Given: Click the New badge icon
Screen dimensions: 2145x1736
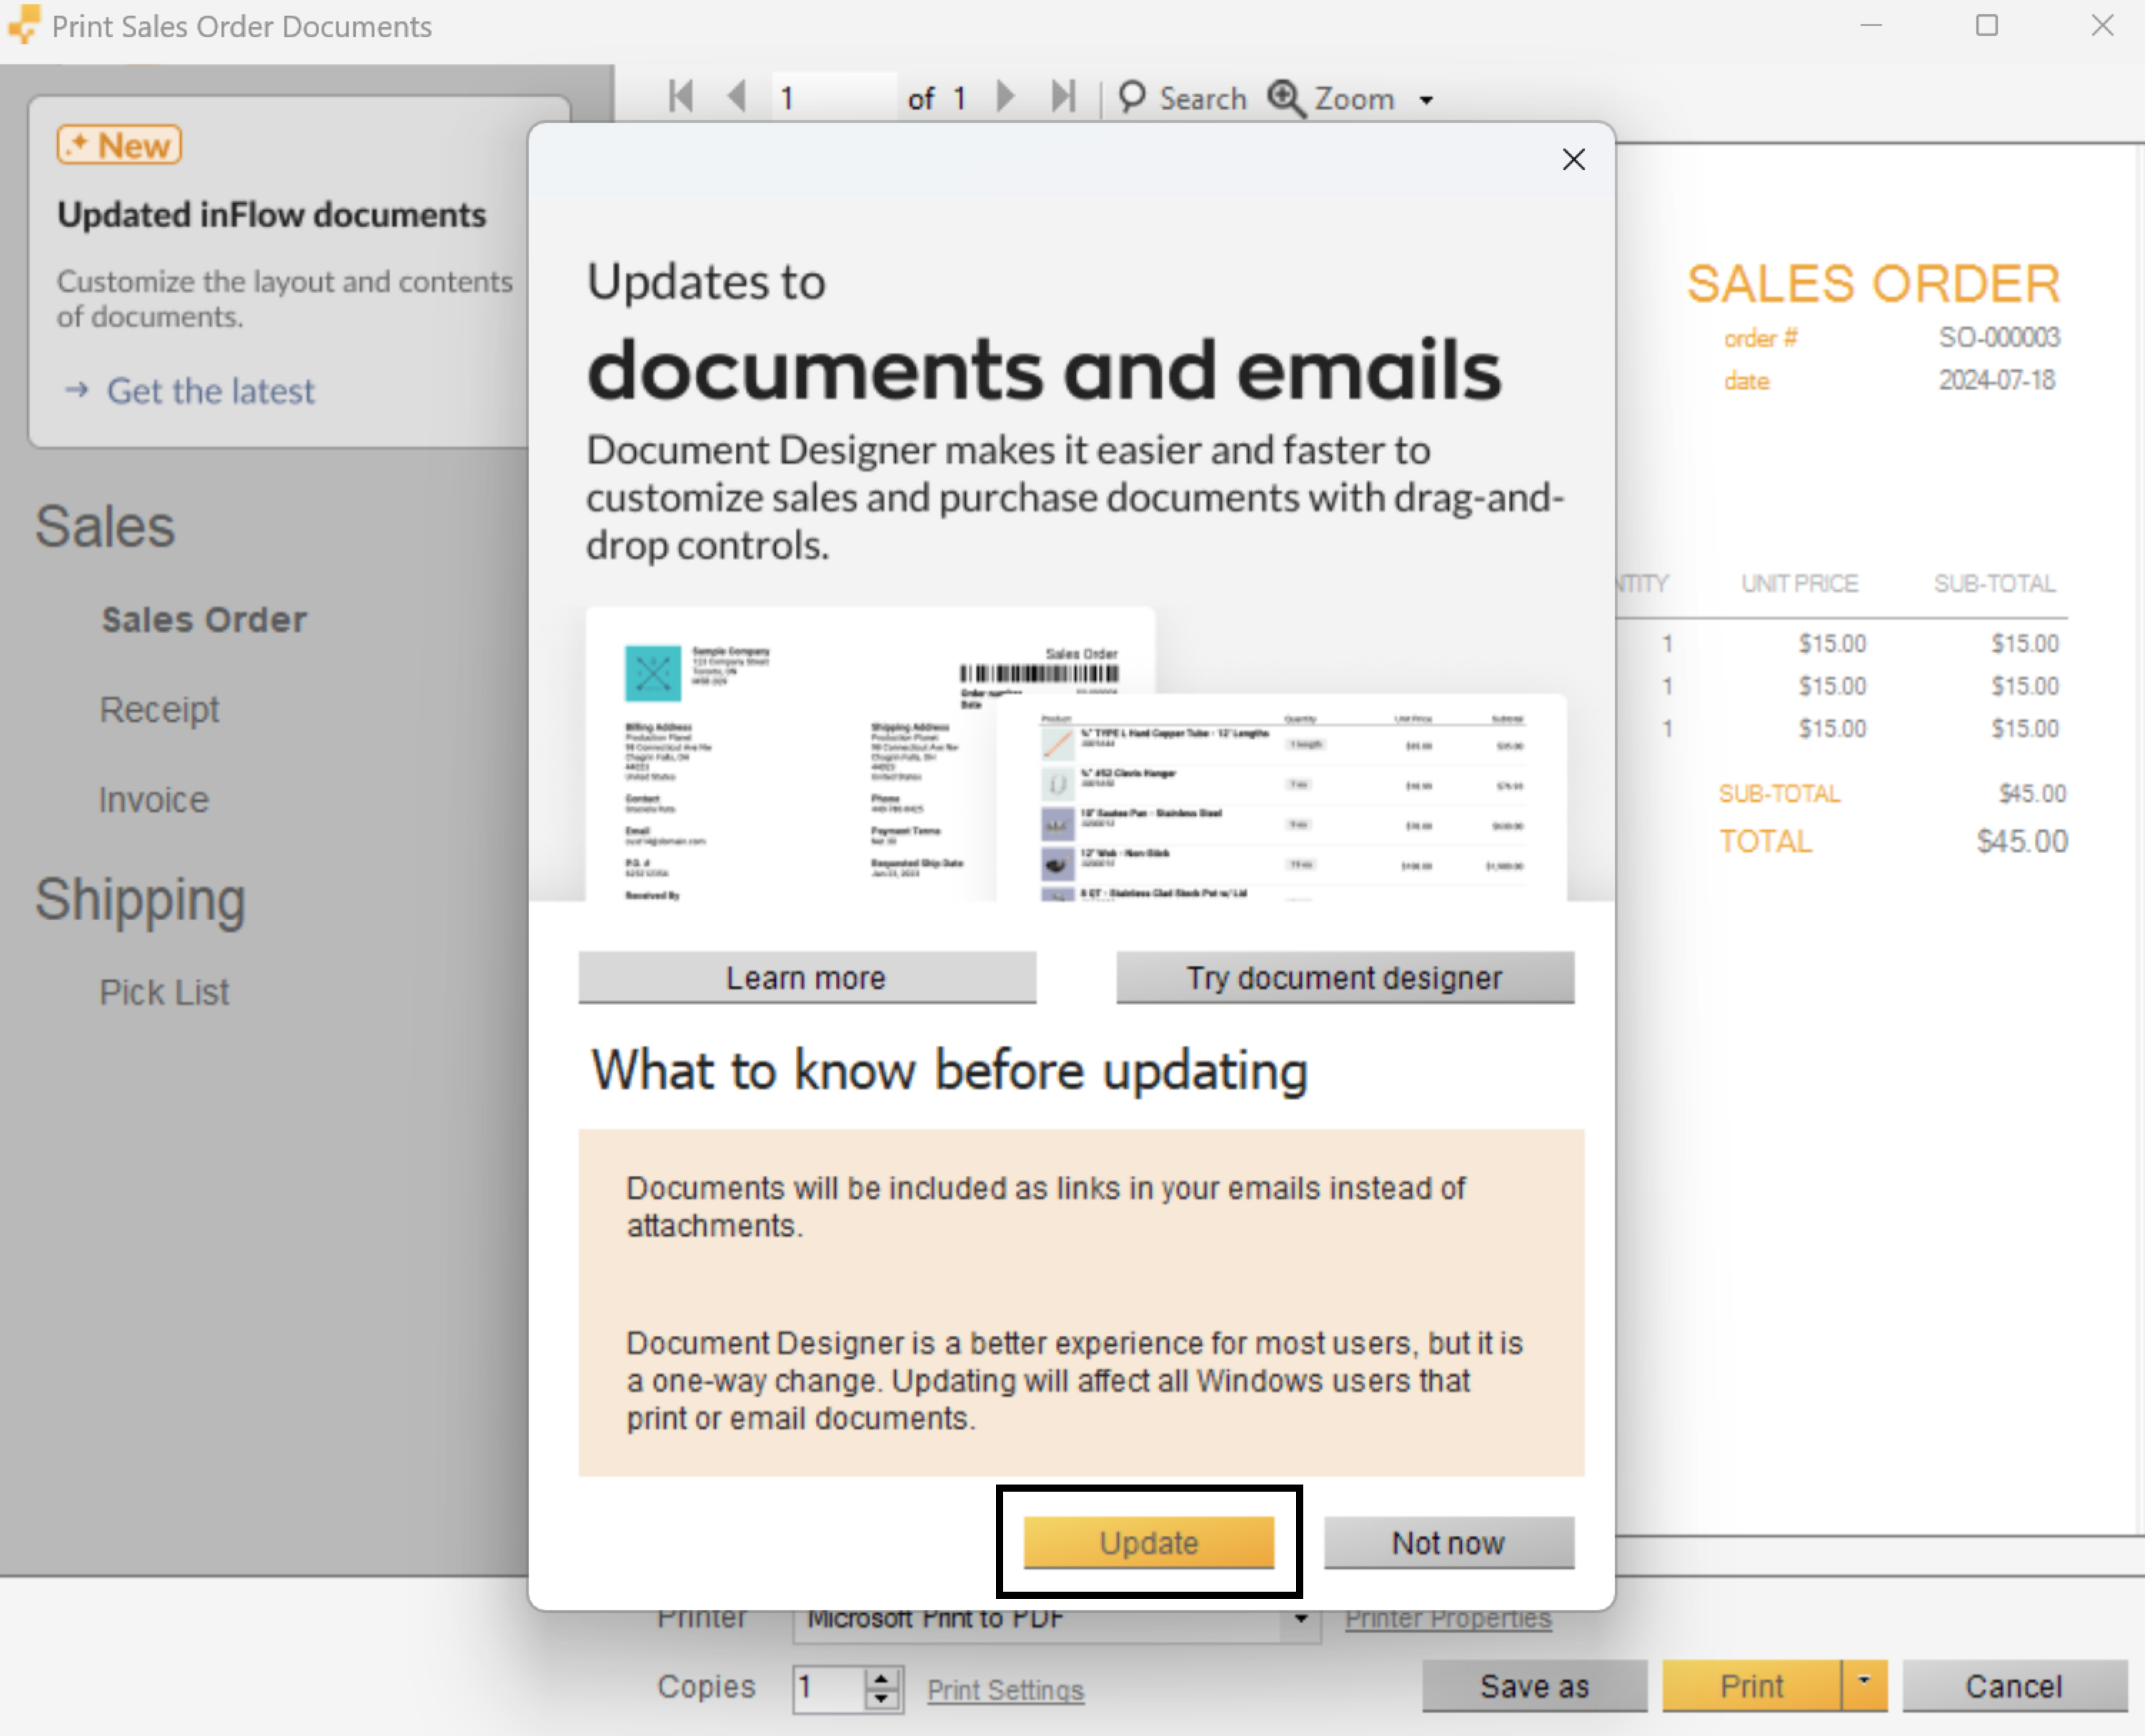Looking at the screenshot, I should coord(119,145).
